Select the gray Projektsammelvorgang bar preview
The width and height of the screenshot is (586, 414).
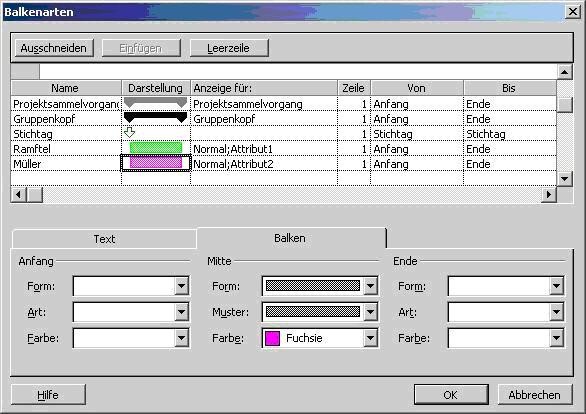[x=155, y=102]
